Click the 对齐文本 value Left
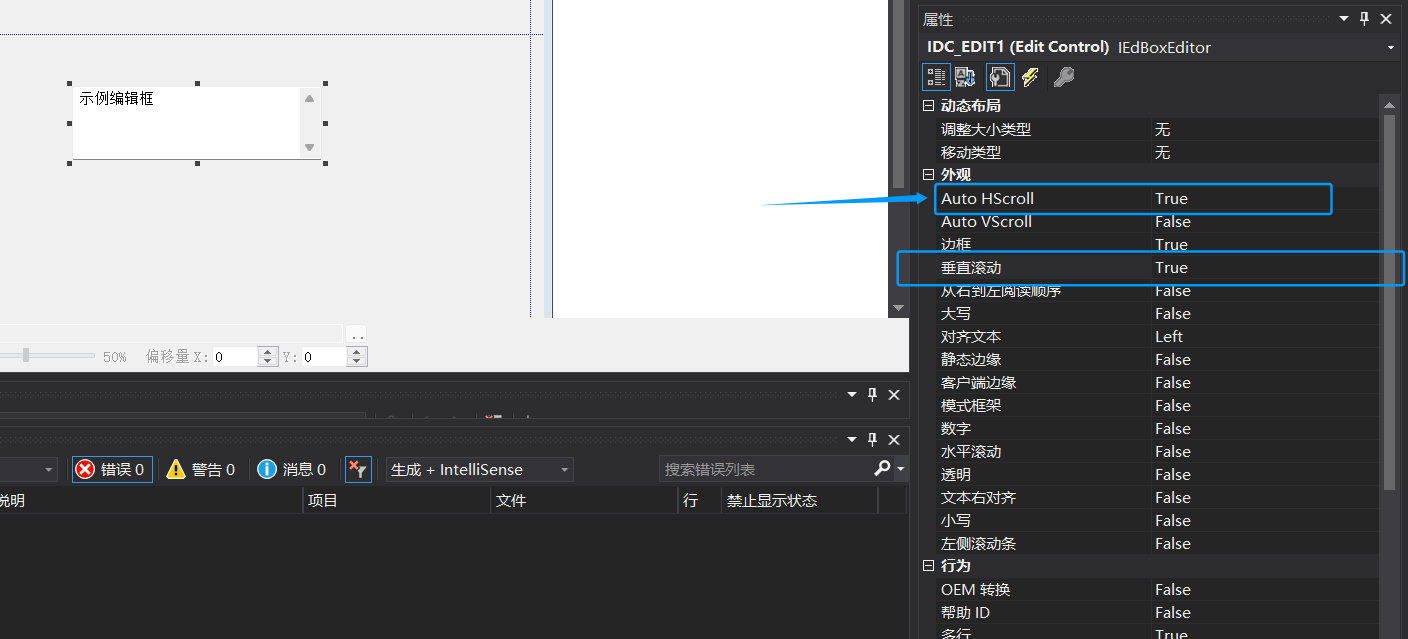 coord(1169,336)
